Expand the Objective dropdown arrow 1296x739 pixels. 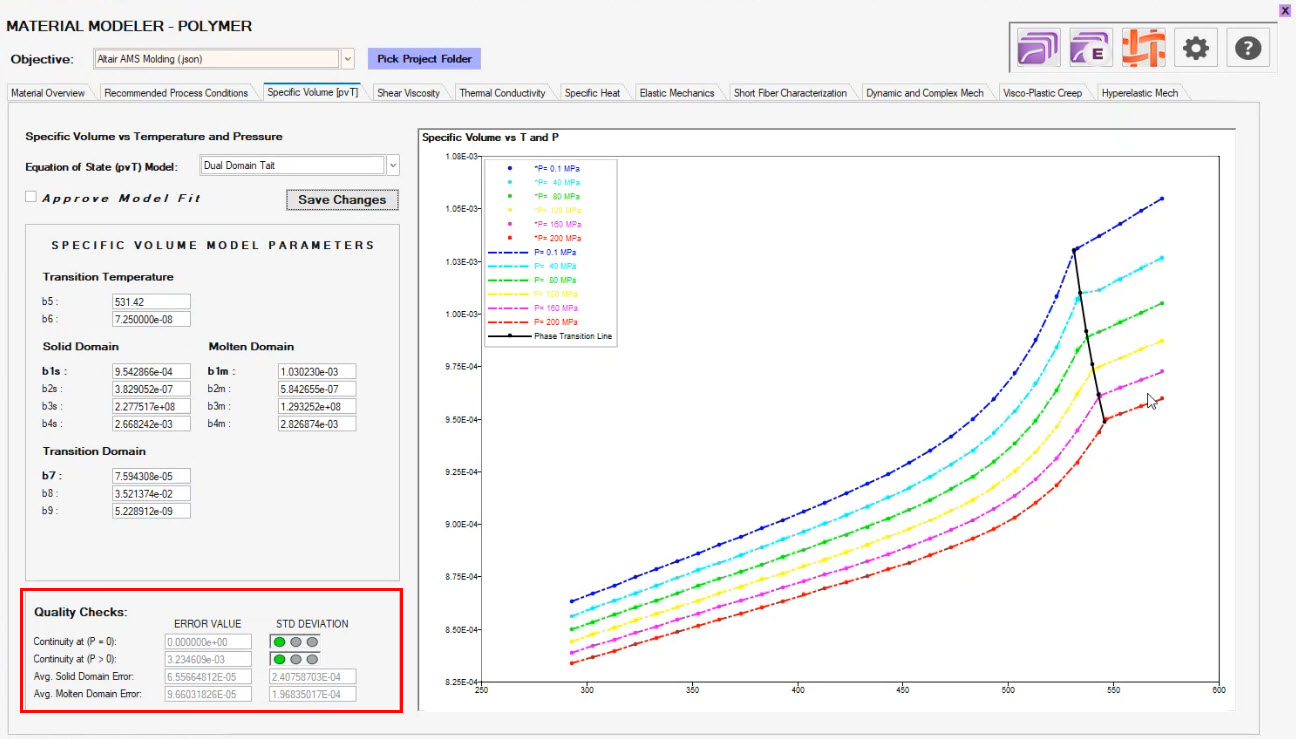[347, 59]
